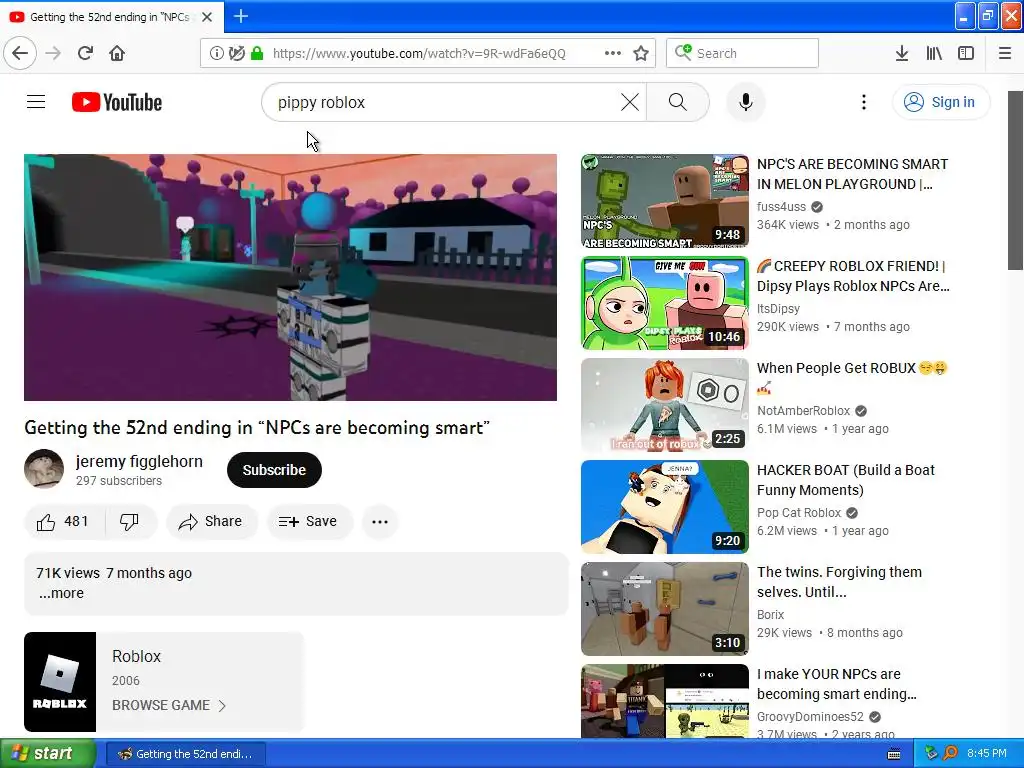1024x768 pixels.
Task: Click the green padlock security icon
Action: tap(257, 53)
